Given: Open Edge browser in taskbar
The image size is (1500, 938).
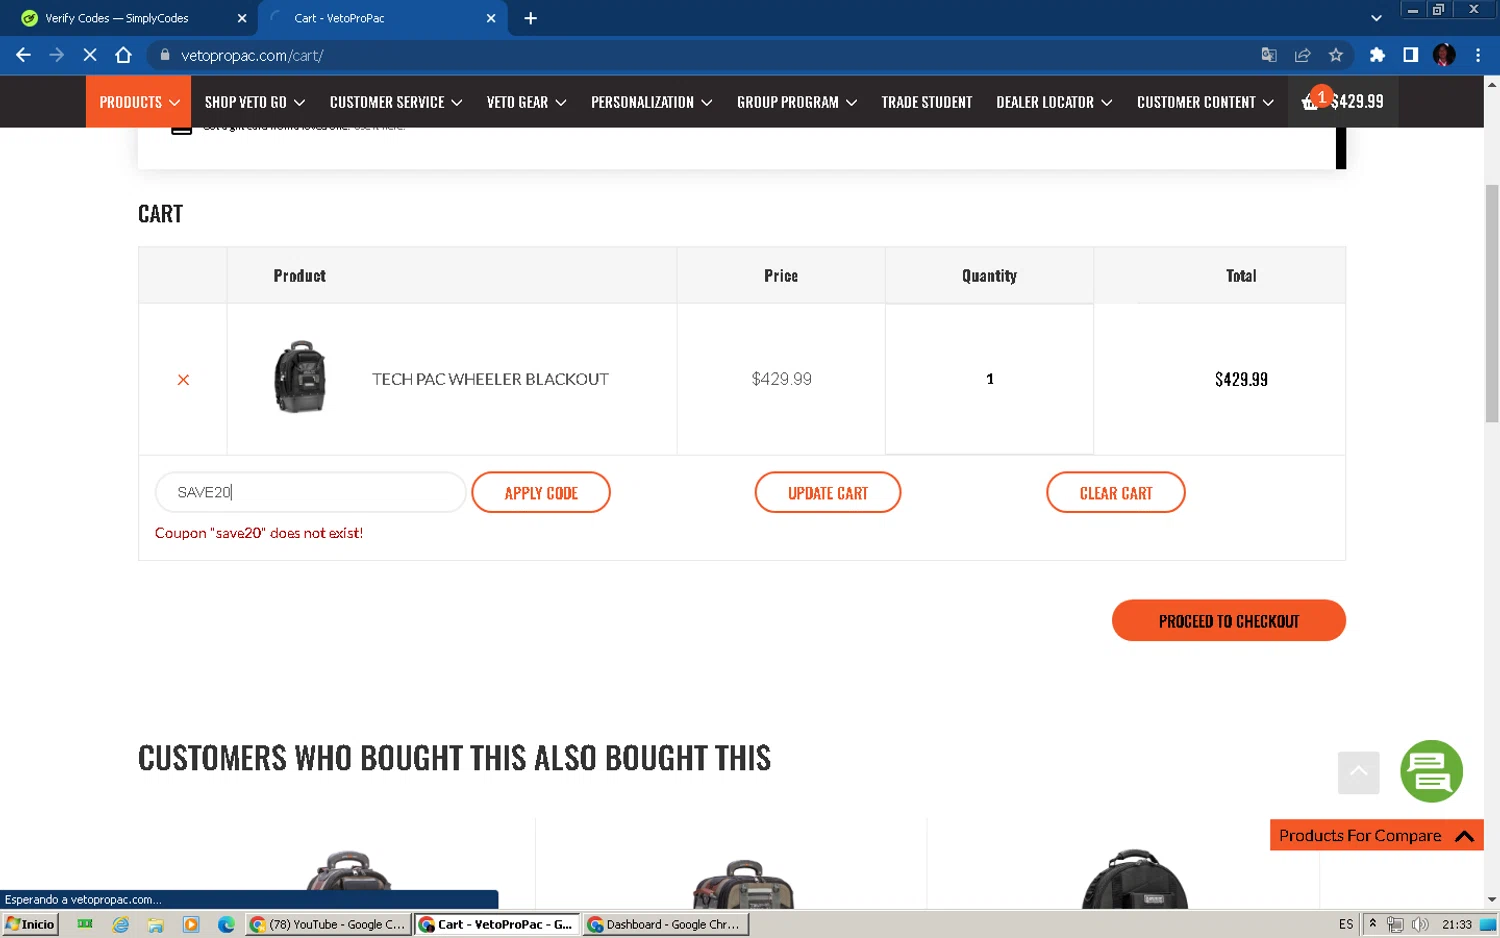Looking at the screenshot, I should [226, 924].
